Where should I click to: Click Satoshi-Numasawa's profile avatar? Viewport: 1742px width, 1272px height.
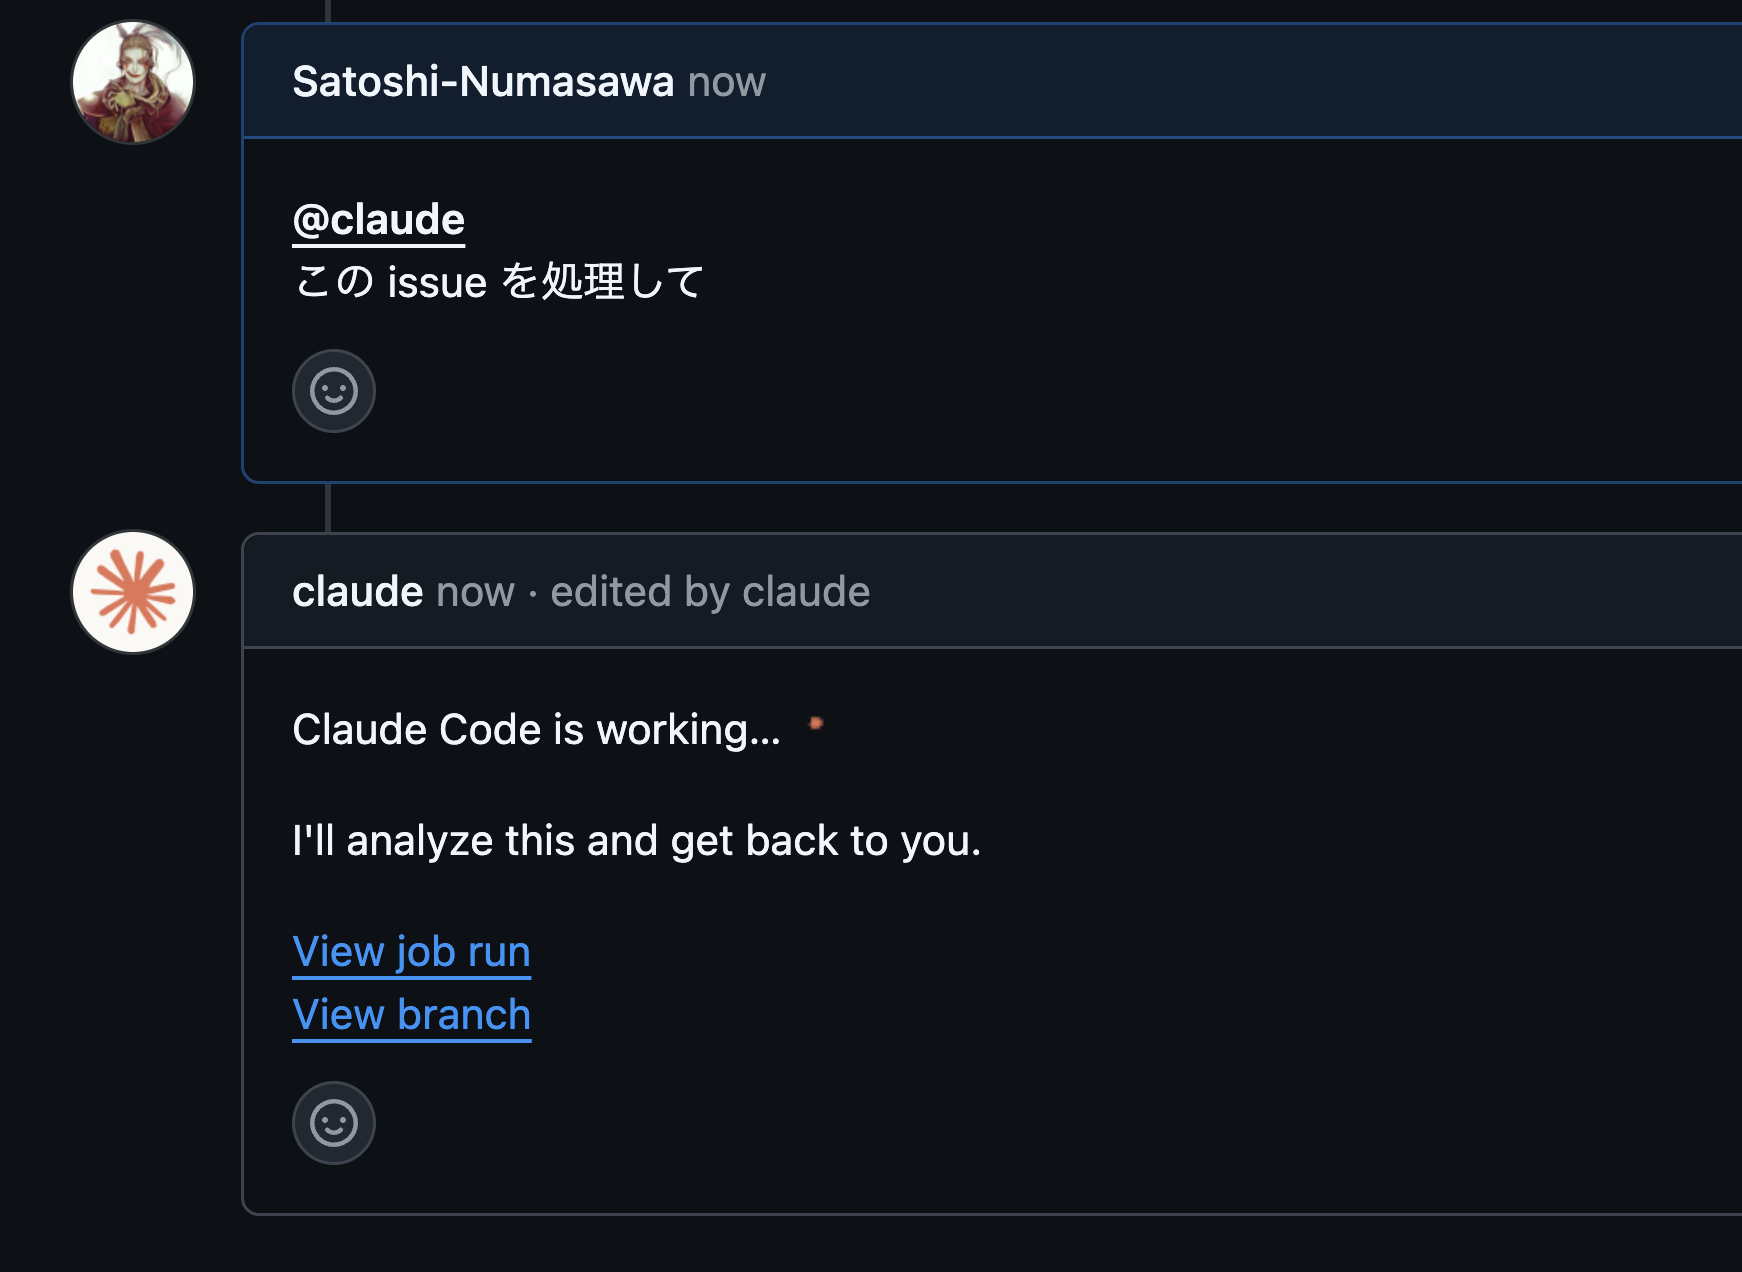(x=131, y=81)
